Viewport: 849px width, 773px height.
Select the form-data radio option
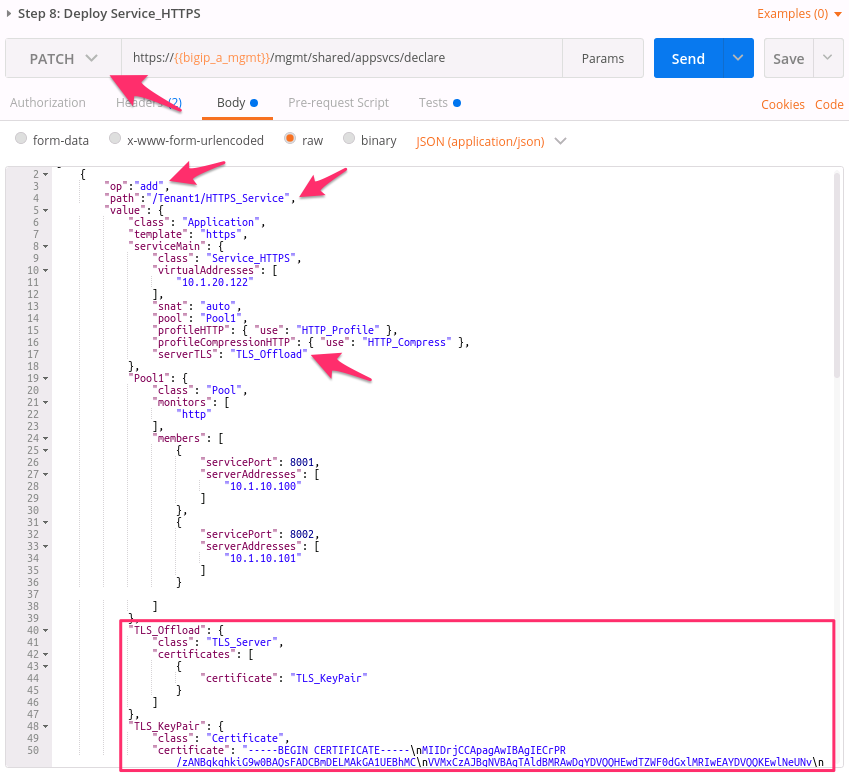(x=21, y=139)
